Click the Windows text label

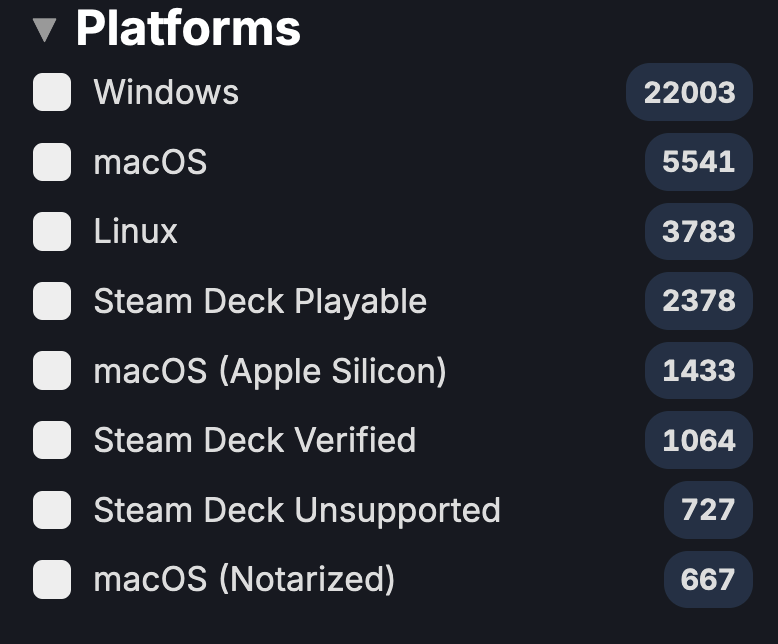coord(166,93)
